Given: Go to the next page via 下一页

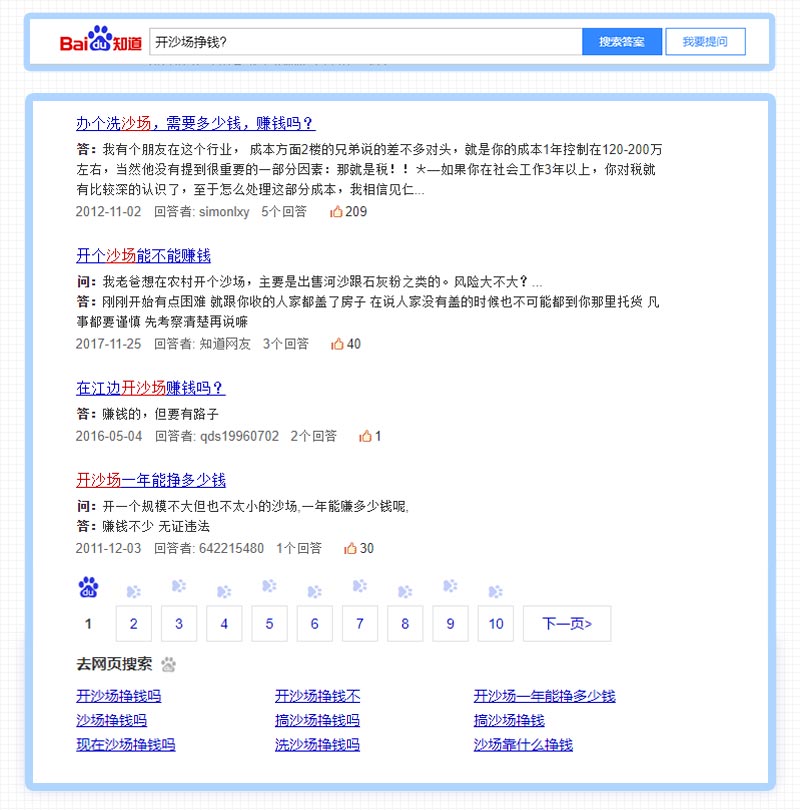Looking at the screenshot, I should coord(566,623).
